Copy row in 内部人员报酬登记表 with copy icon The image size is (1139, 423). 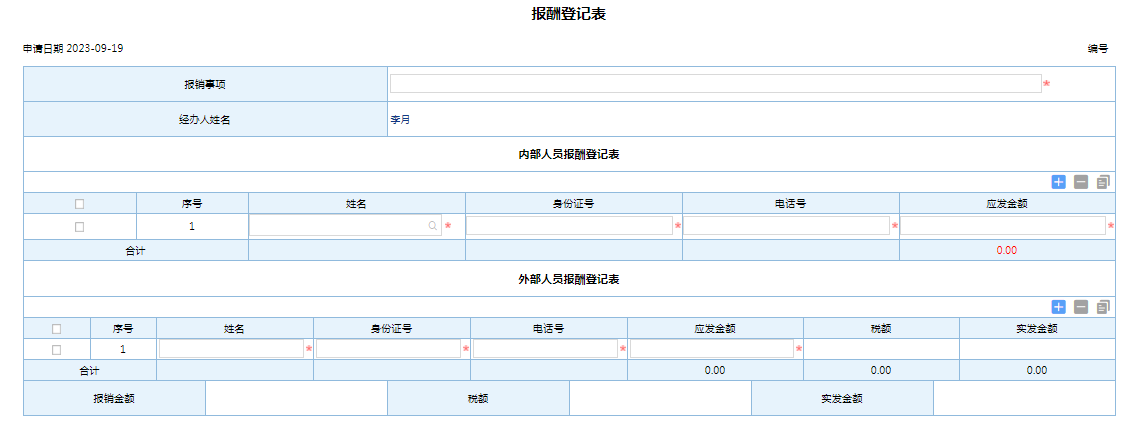[1103, 182]
